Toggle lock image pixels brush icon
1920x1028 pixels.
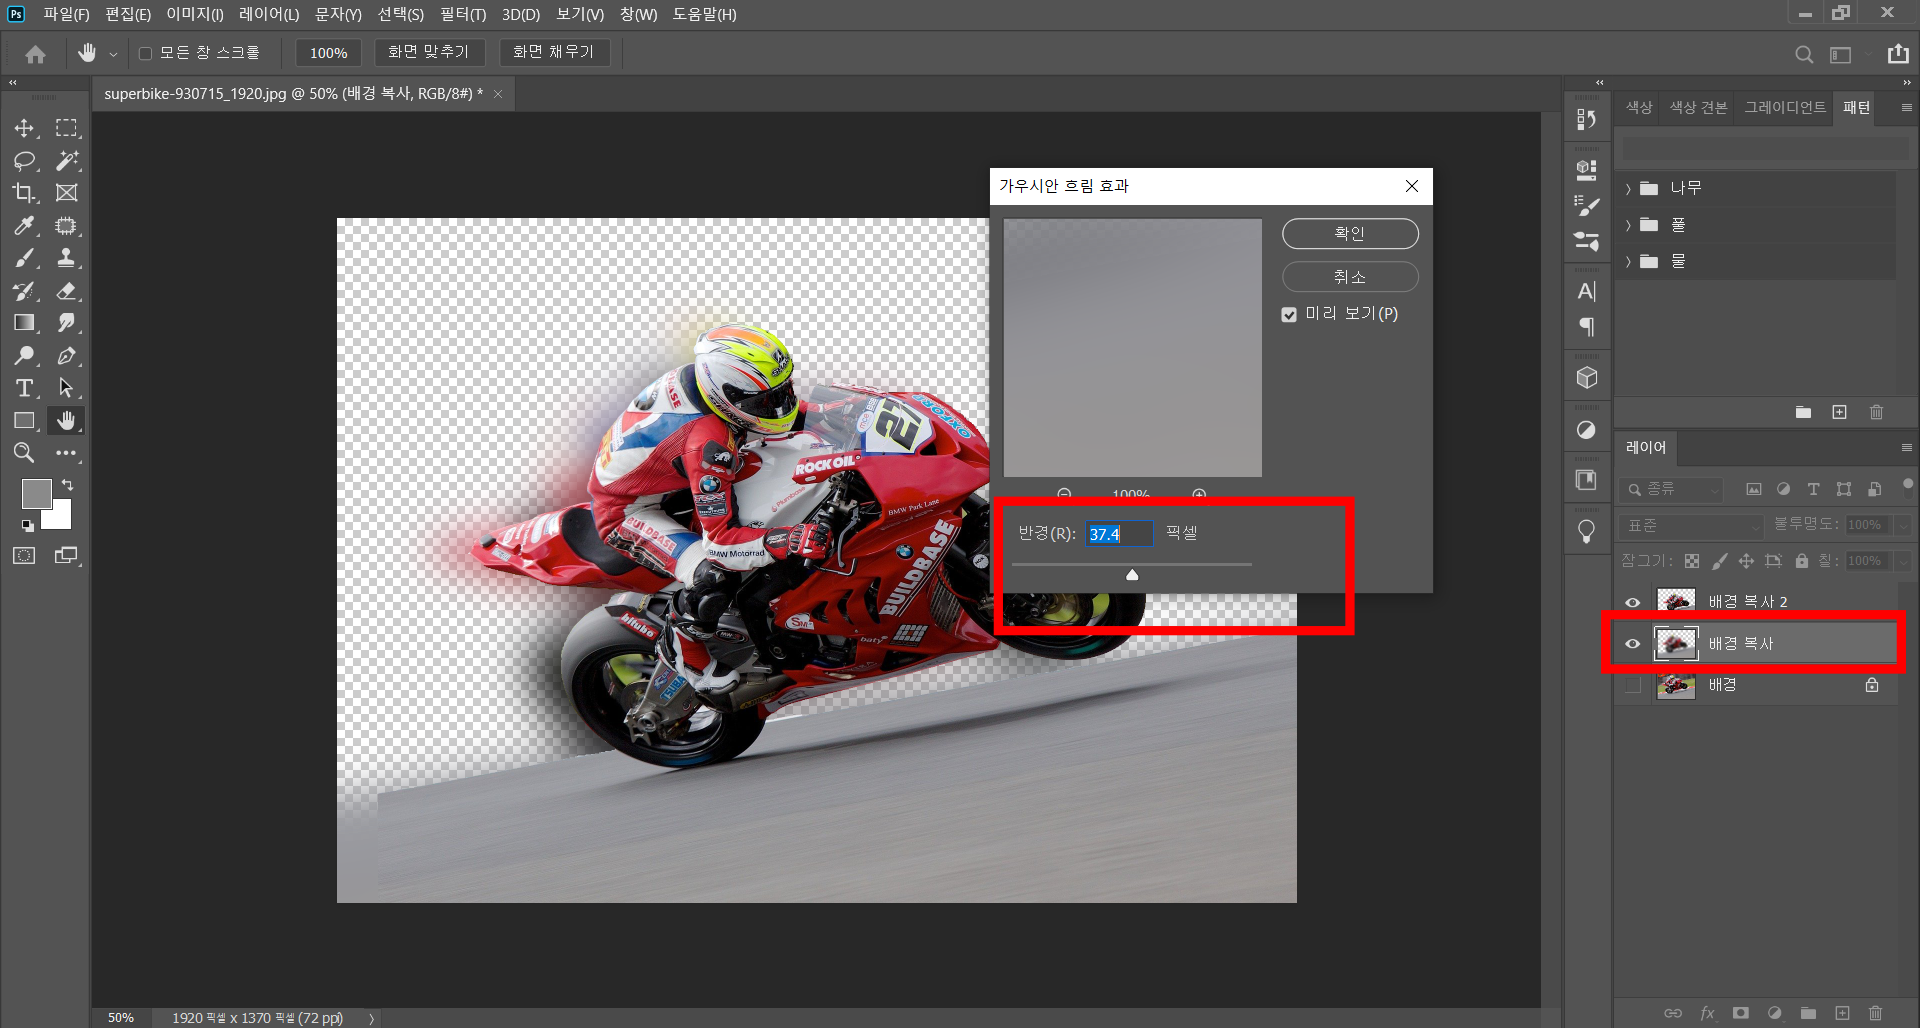pyautogui.click(x=1720, y=561)
